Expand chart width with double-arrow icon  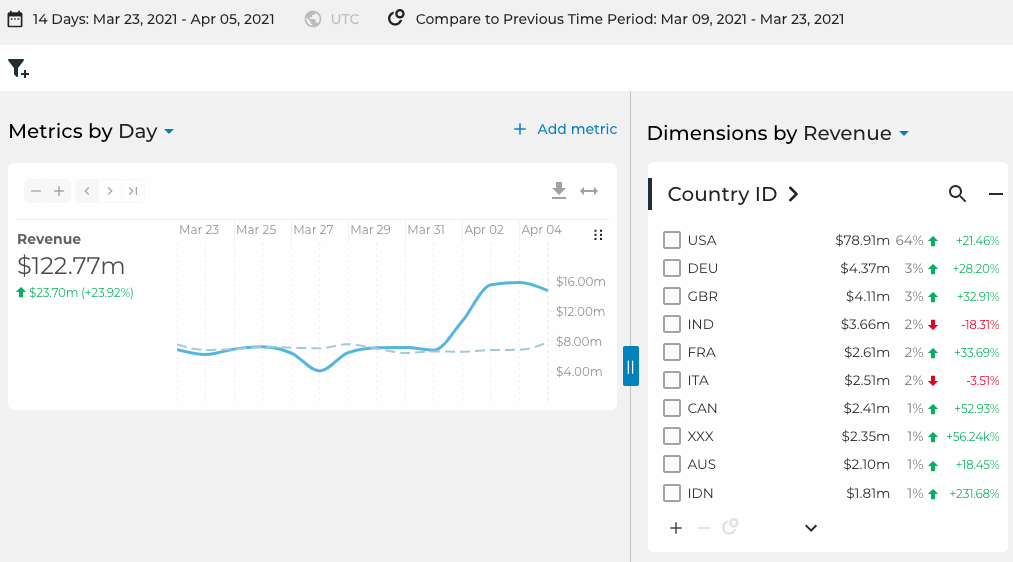[589, 191]
